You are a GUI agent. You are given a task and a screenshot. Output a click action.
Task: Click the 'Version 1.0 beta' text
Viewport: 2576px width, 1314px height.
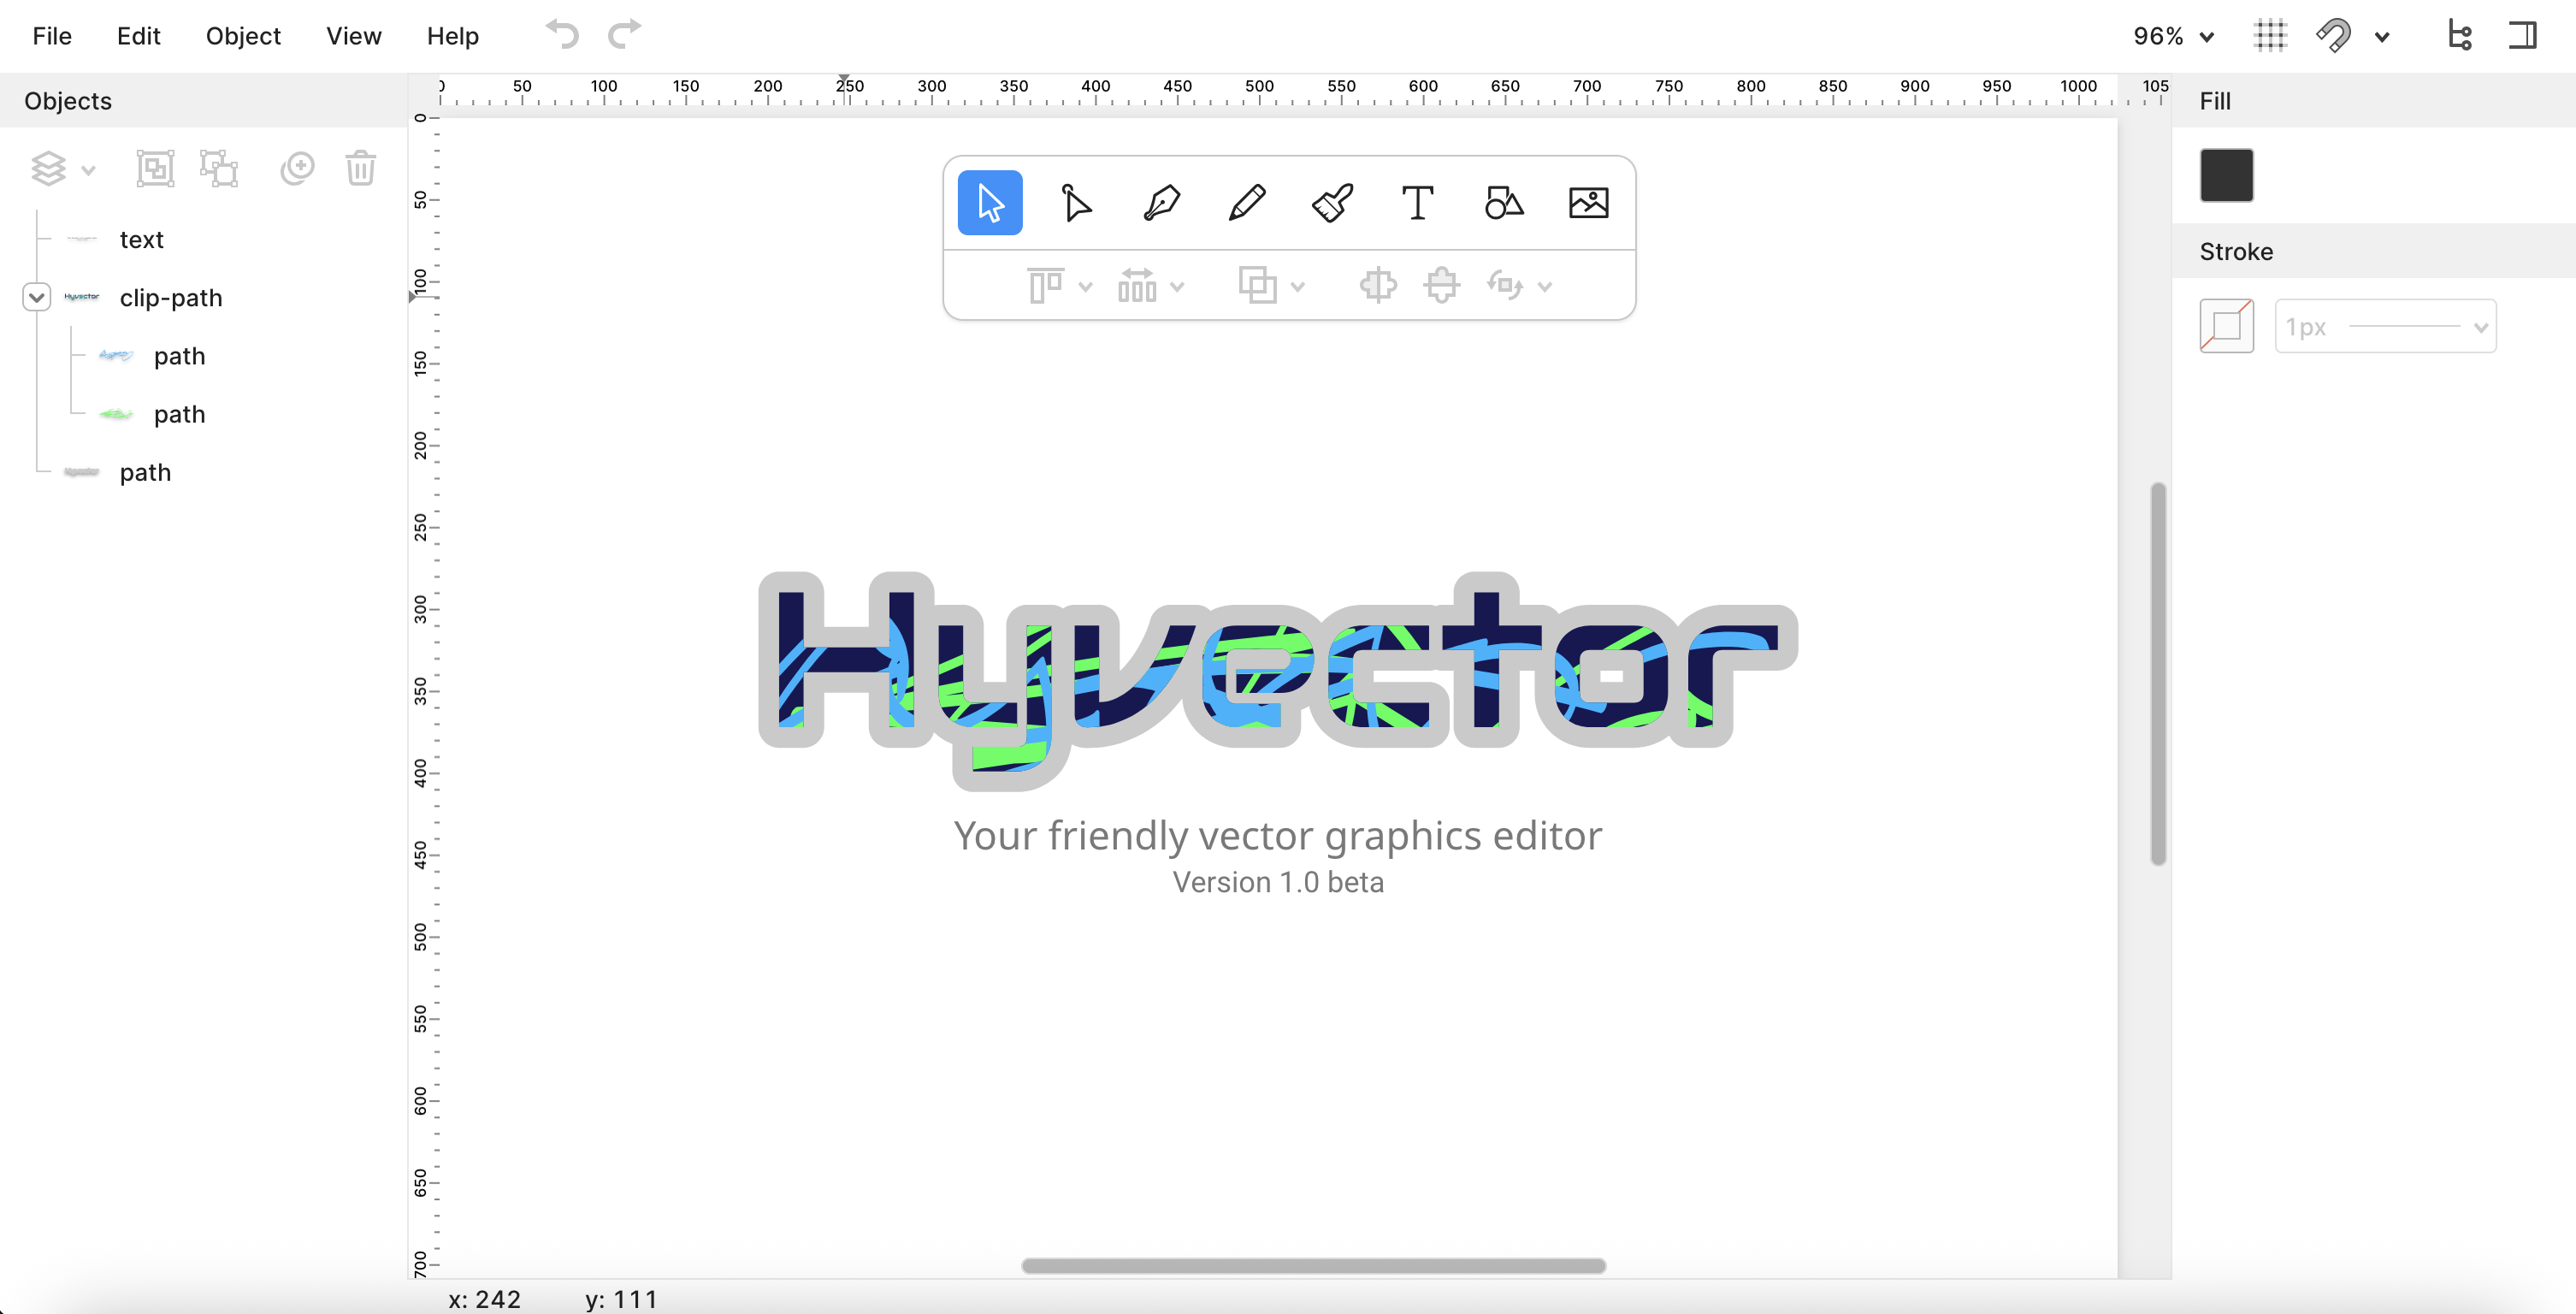[x=1278, y=882]
